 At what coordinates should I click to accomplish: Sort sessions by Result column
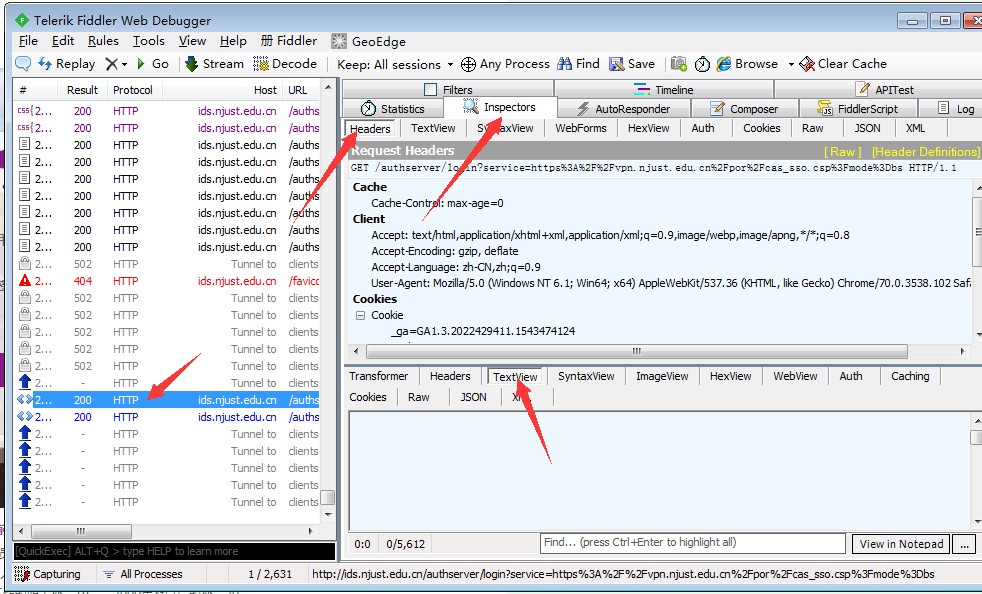click(82, 90)
